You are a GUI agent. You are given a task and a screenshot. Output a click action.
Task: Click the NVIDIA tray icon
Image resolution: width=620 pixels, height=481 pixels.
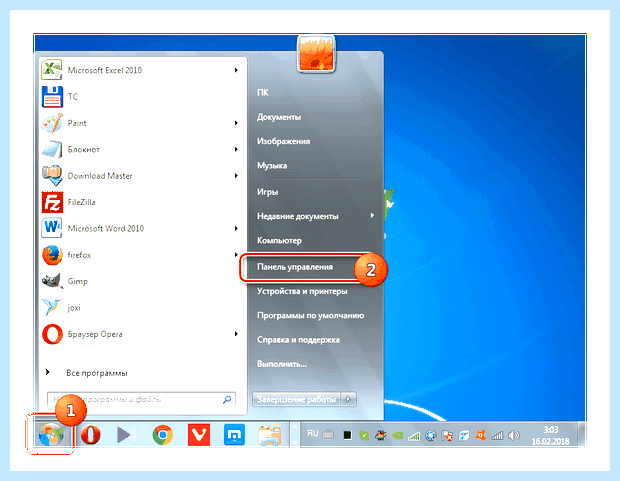coord(398,436)
